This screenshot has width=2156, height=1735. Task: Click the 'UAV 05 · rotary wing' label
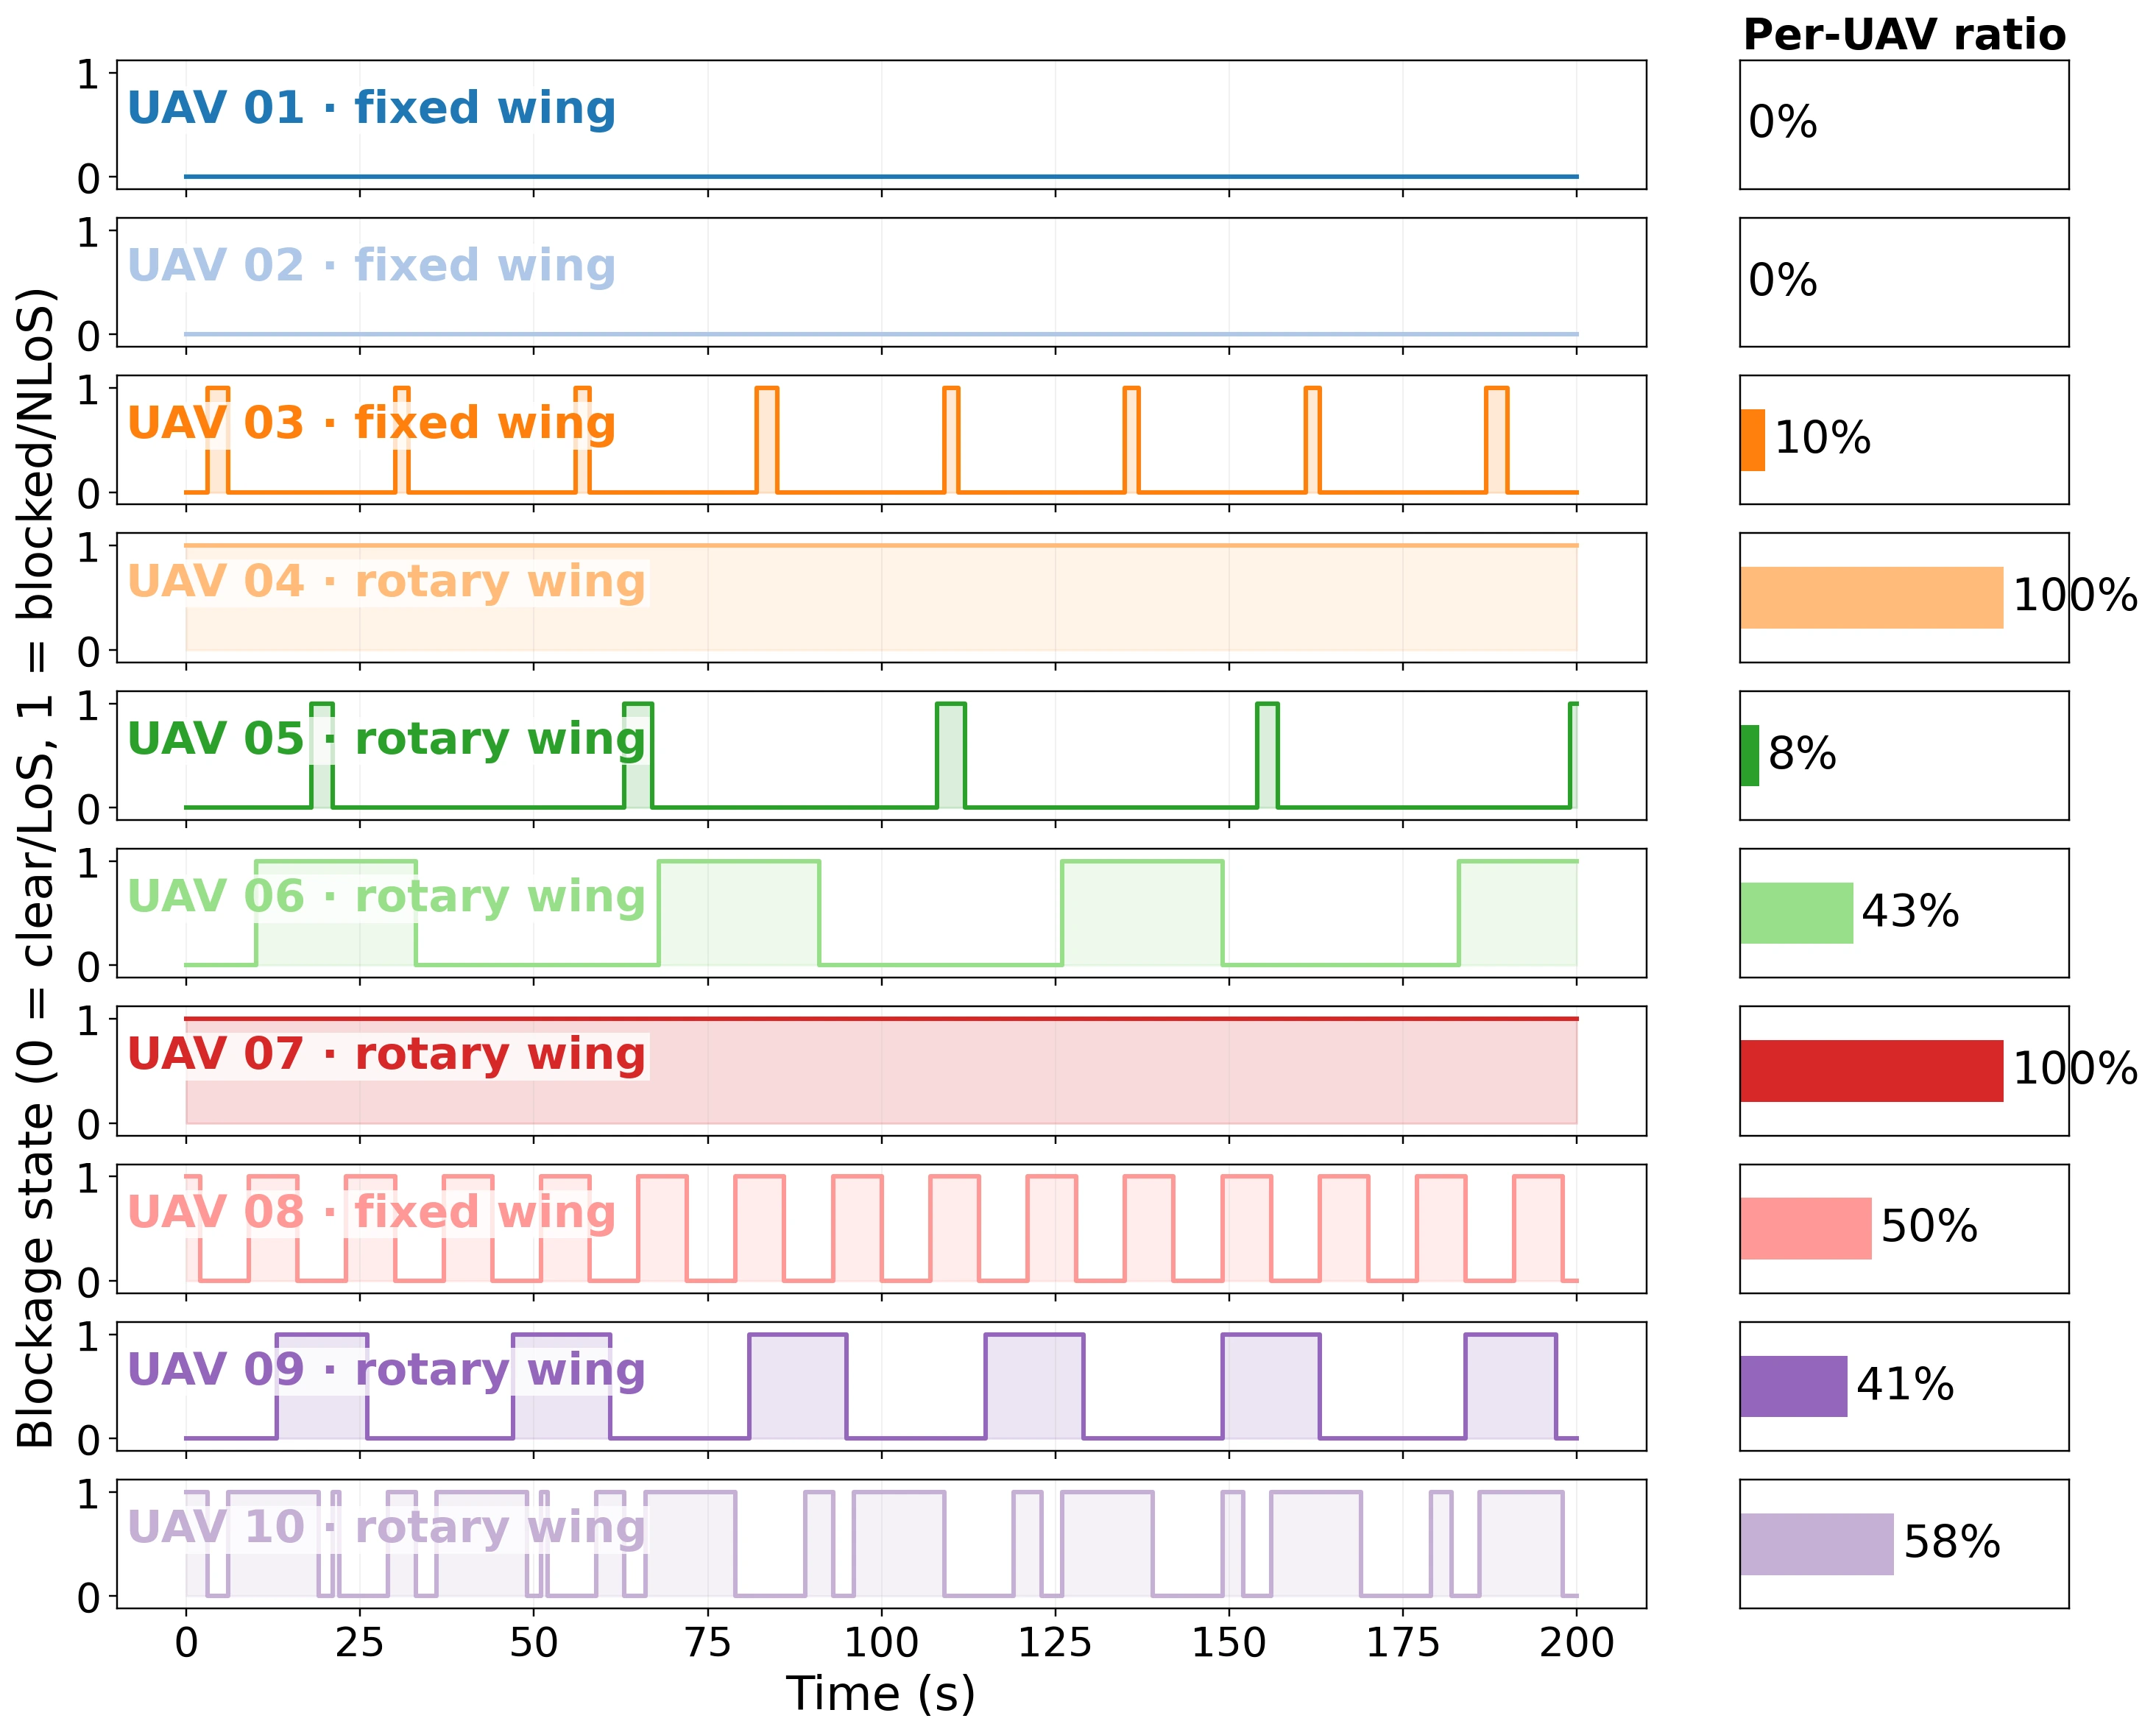click(x=386, y=739)
